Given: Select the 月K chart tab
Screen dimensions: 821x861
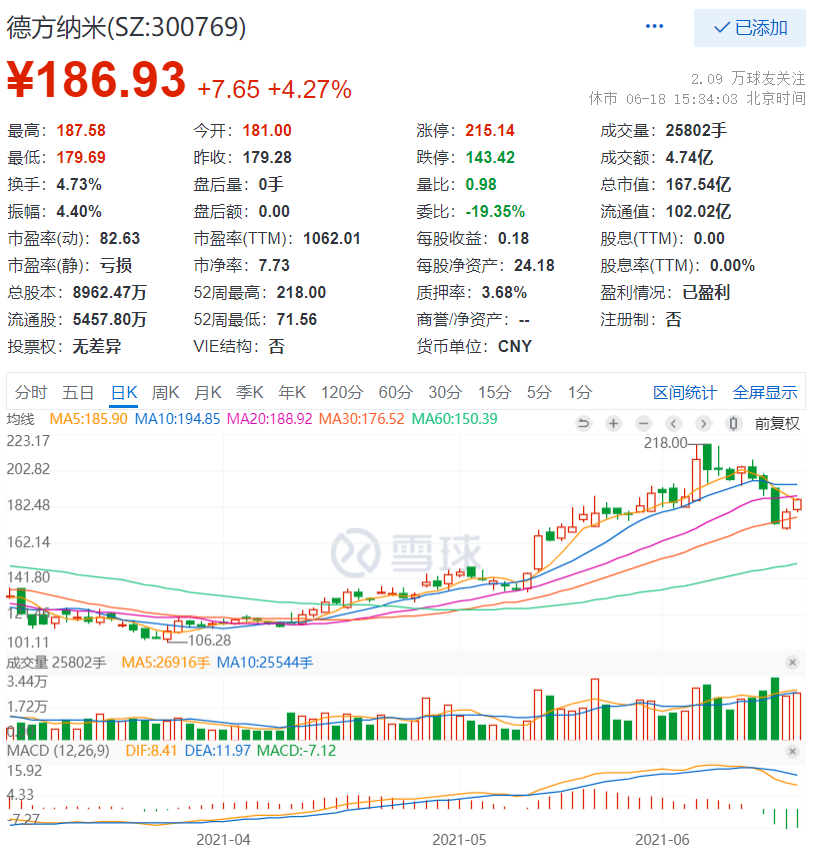Looking at the screenshot, I should 208,392.
